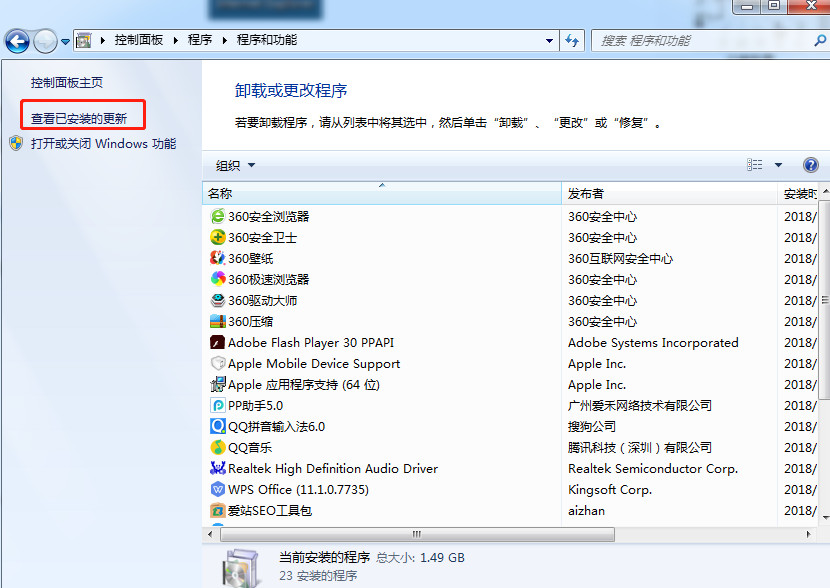The width and height of the screenshot is (830, 588).
Task: Click the 360极速浏览器 colorful icon
Action: click(x=218, y=279)
